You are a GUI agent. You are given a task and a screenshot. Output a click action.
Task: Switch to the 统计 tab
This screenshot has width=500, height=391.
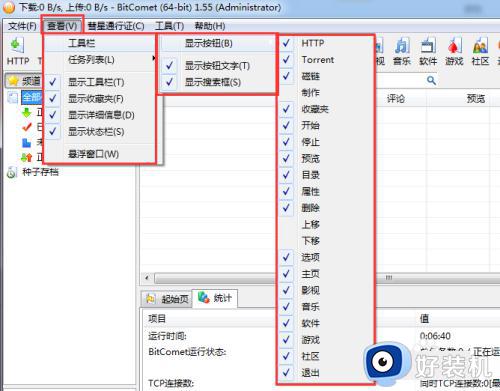pyautogui.click(x=215, y=298)
